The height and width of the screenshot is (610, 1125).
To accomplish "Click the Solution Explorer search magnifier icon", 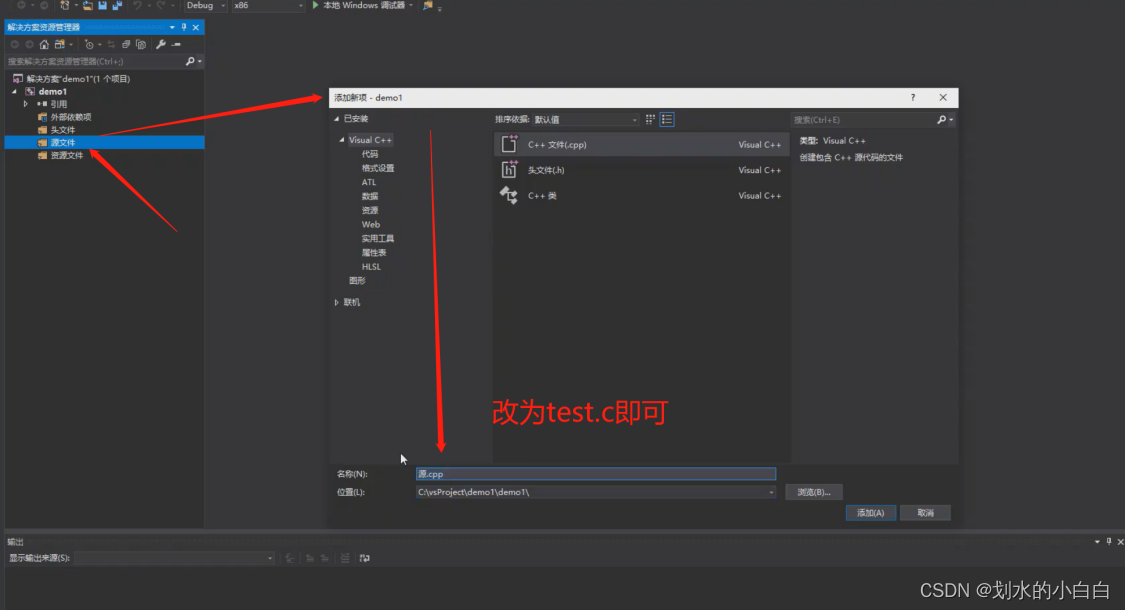I will click(190, 62).
